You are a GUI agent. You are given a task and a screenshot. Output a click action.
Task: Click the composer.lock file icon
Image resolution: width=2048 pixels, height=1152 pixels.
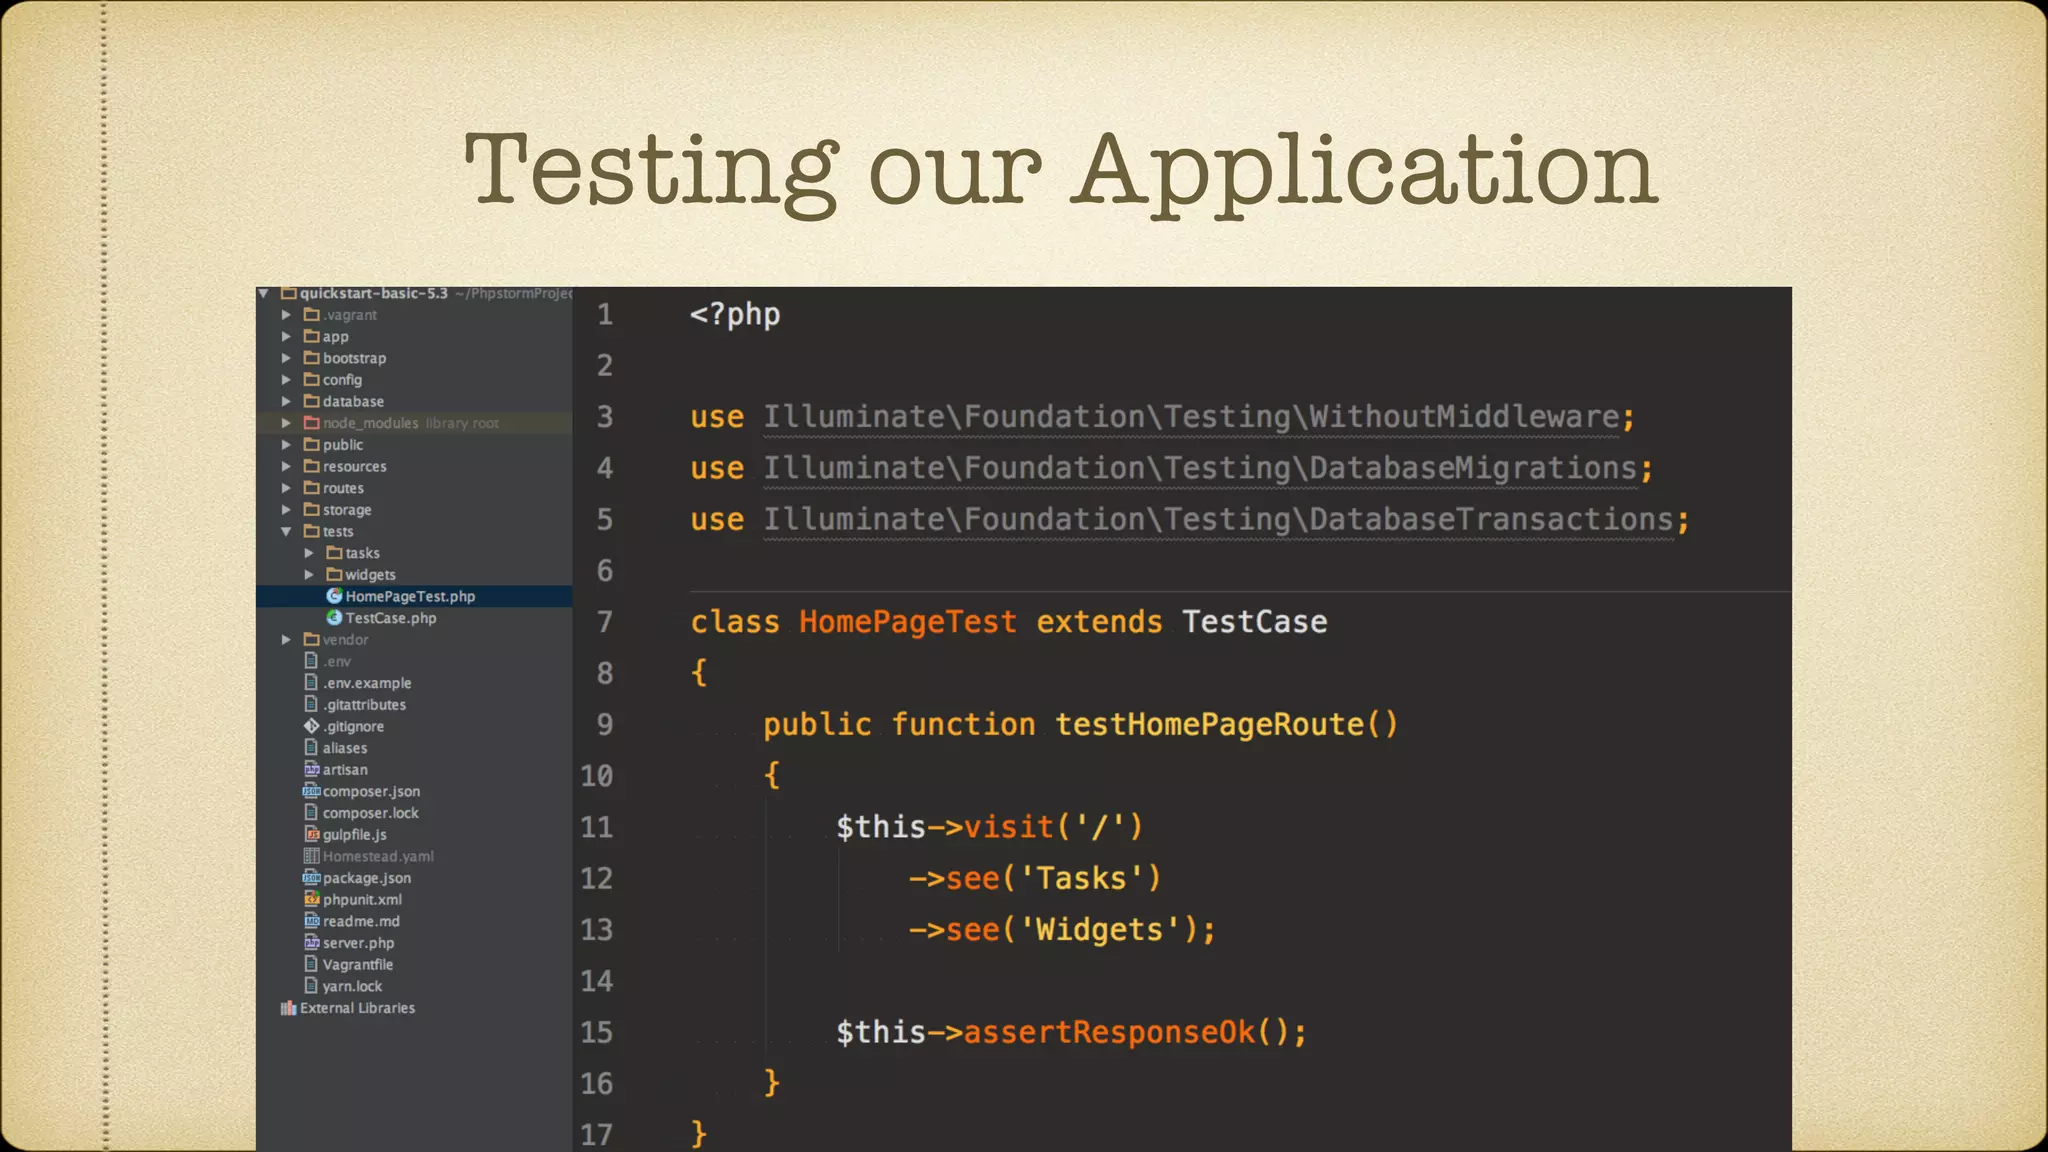pyautogui.click(x=311, y=813)
